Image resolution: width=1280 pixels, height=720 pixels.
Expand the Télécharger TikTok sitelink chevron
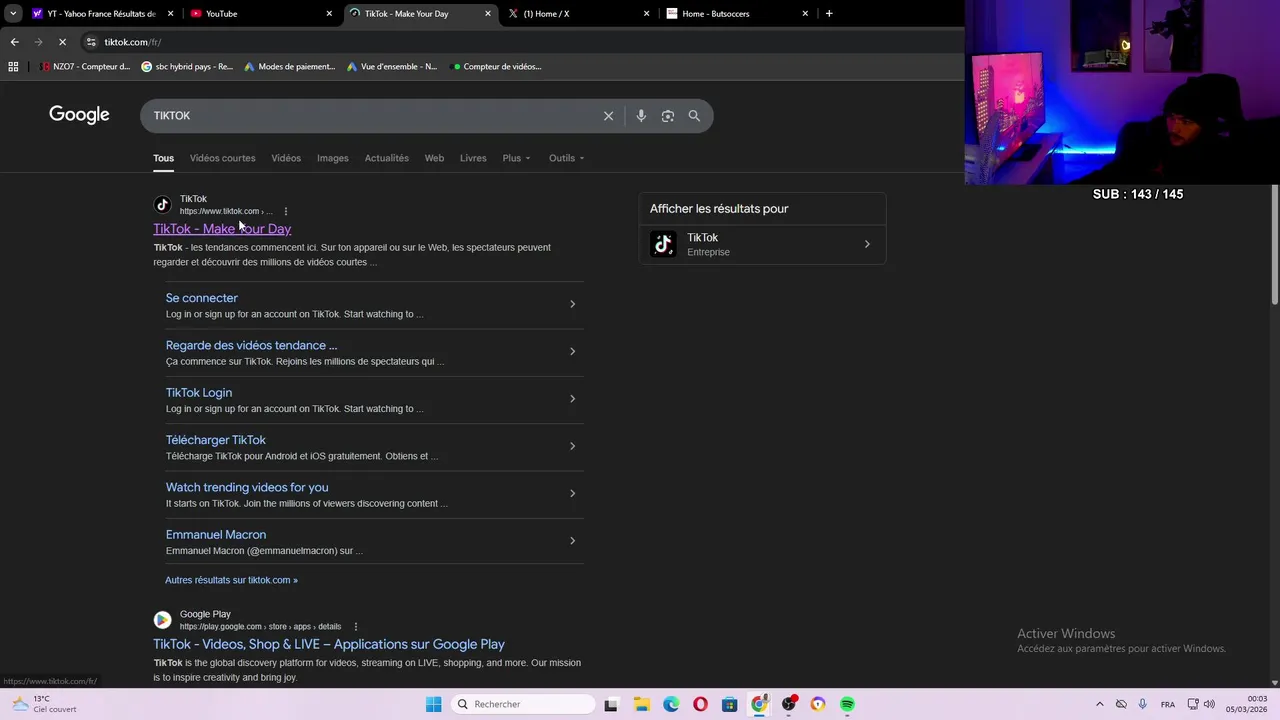coord(572,446)
